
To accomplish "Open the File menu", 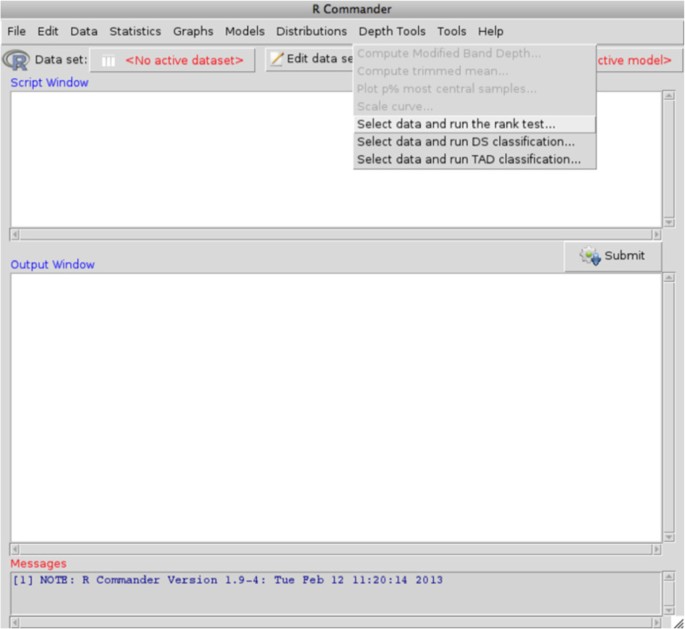I will 16,31.
